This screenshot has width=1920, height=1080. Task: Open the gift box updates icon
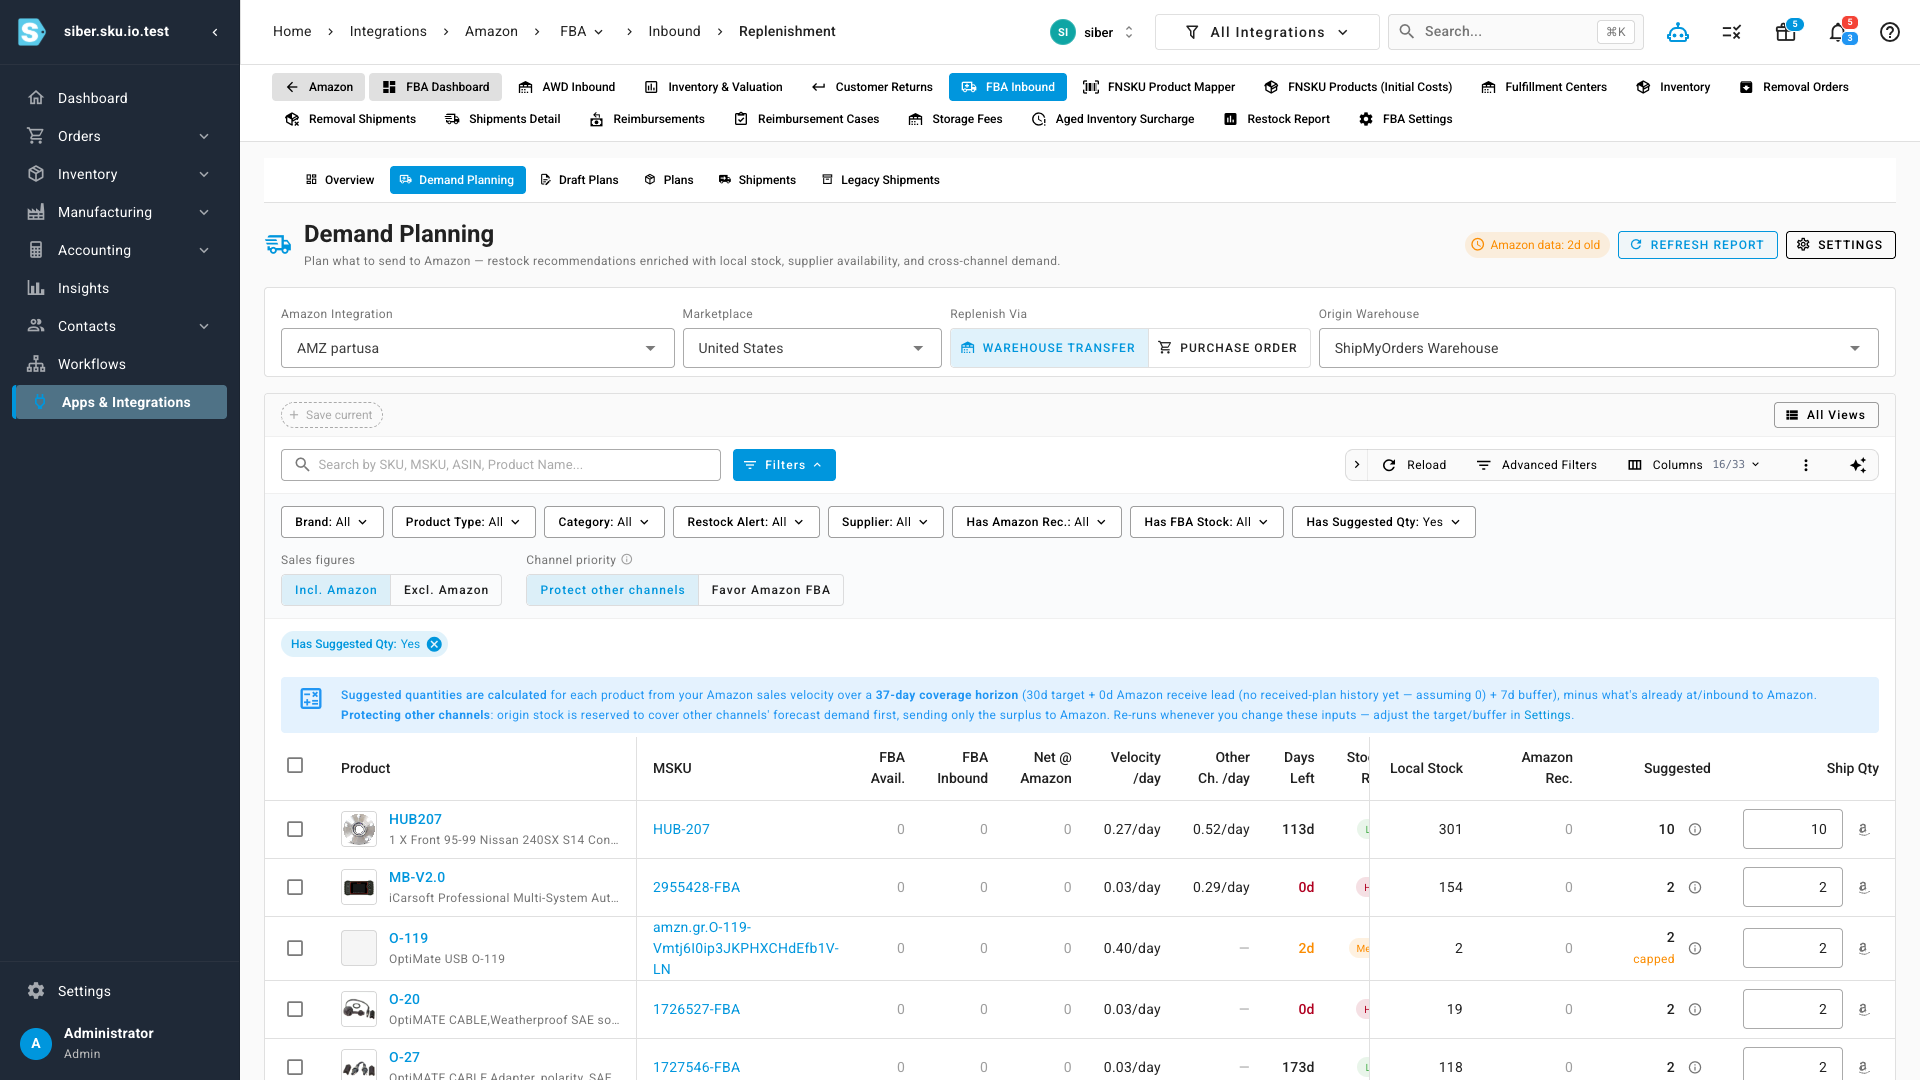coord(1785,32)
